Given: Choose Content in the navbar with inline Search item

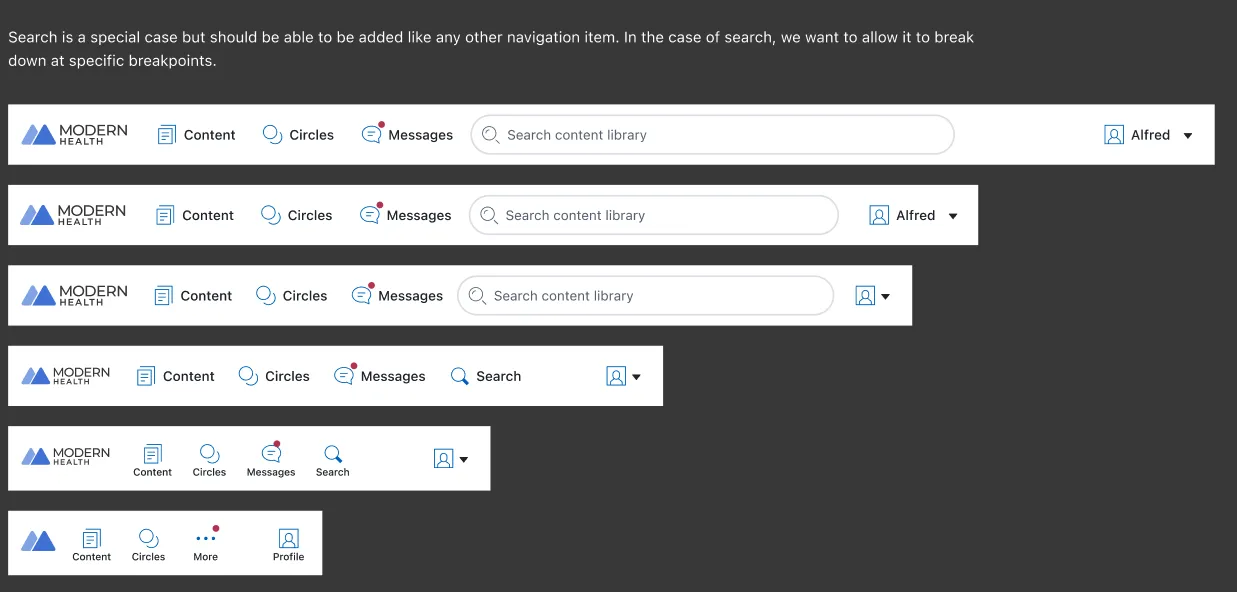Looking at the screenshot, I should pos(176,376).
